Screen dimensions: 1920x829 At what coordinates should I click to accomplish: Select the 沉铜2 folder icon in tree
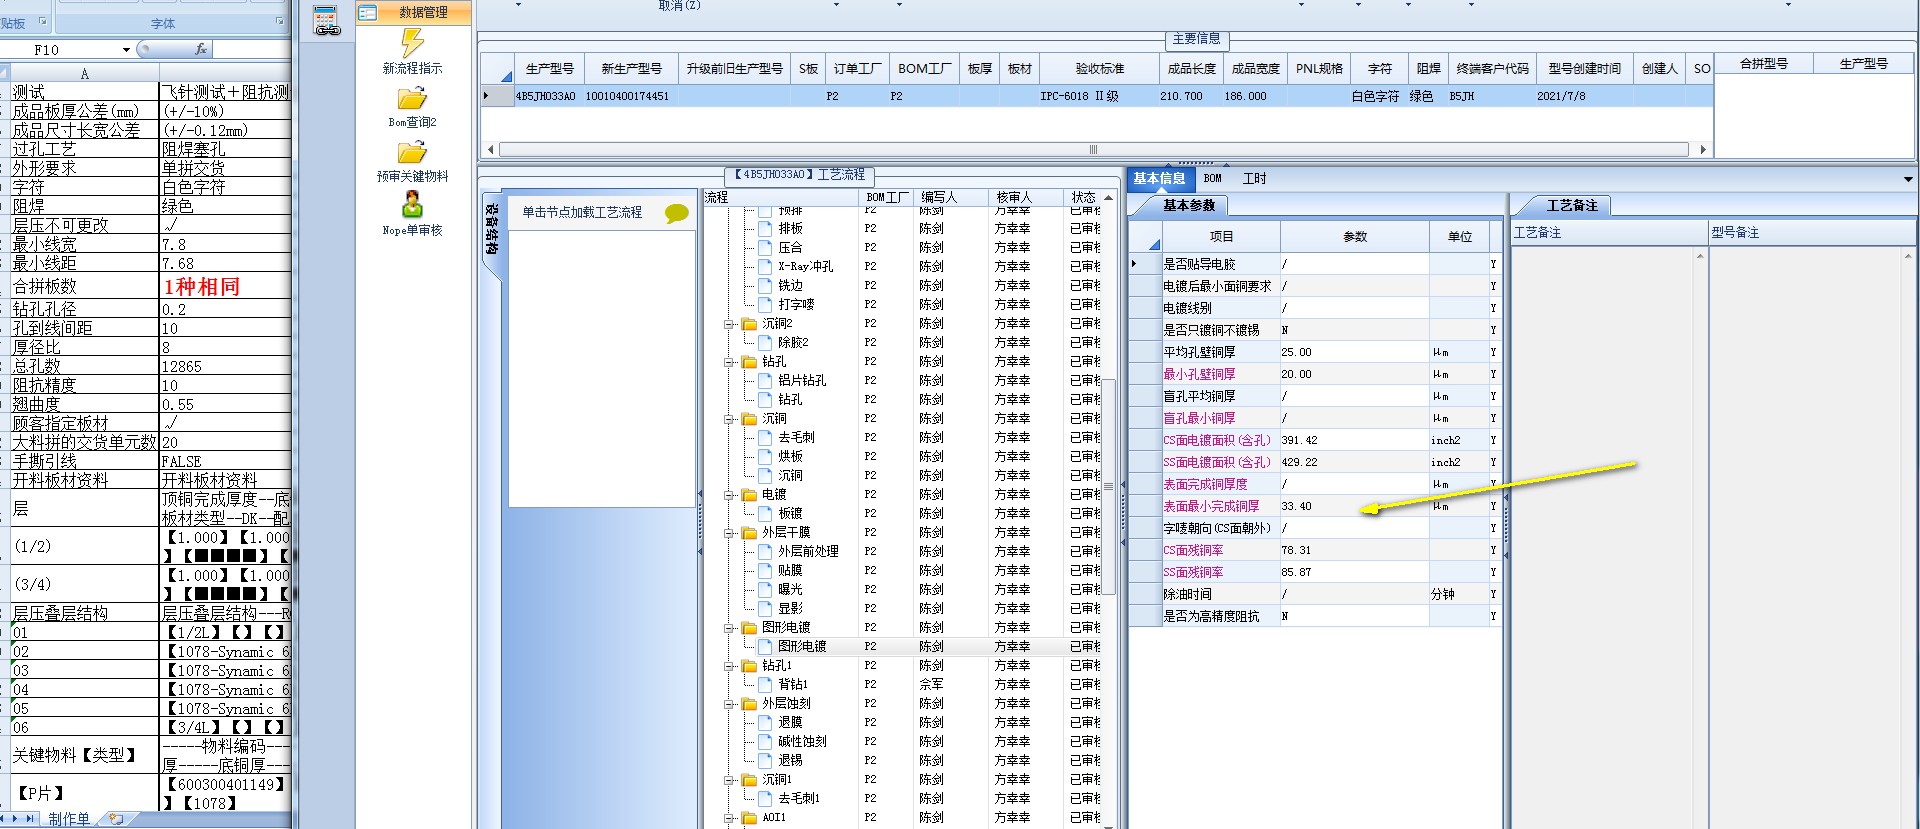(x=749, y=324)
